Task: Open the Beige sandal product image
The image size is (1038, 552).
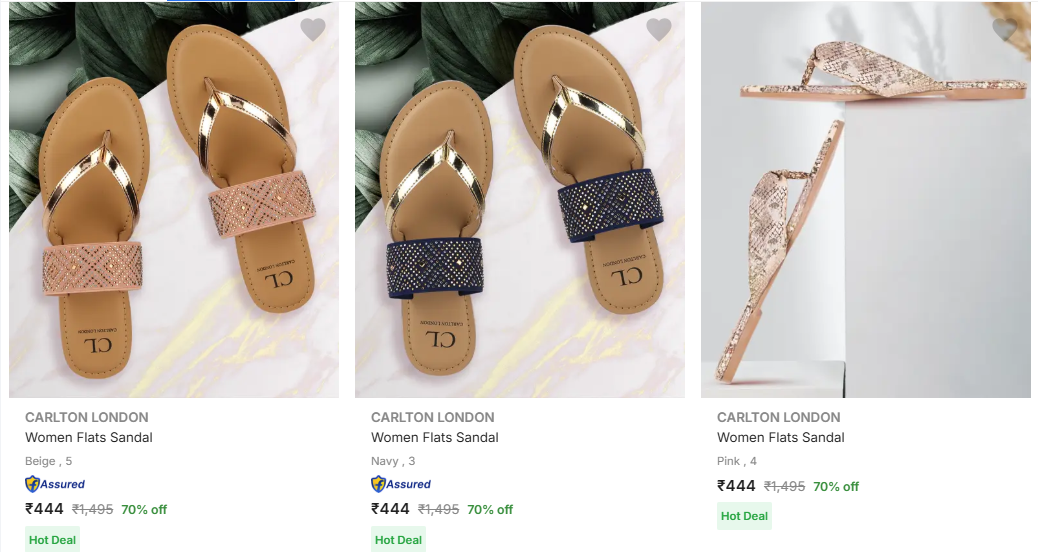Action: [174, 200]
